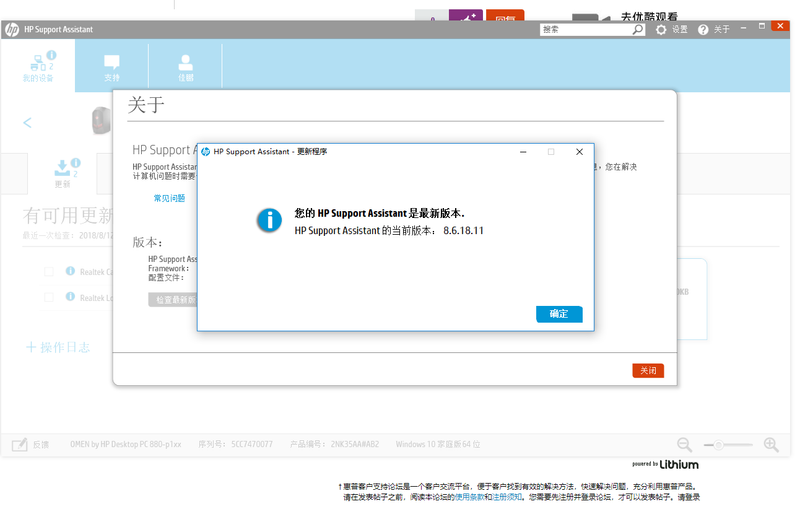Click the back arrow chevron
Screen dimensions: 800x514
click(x=28, y=123)
